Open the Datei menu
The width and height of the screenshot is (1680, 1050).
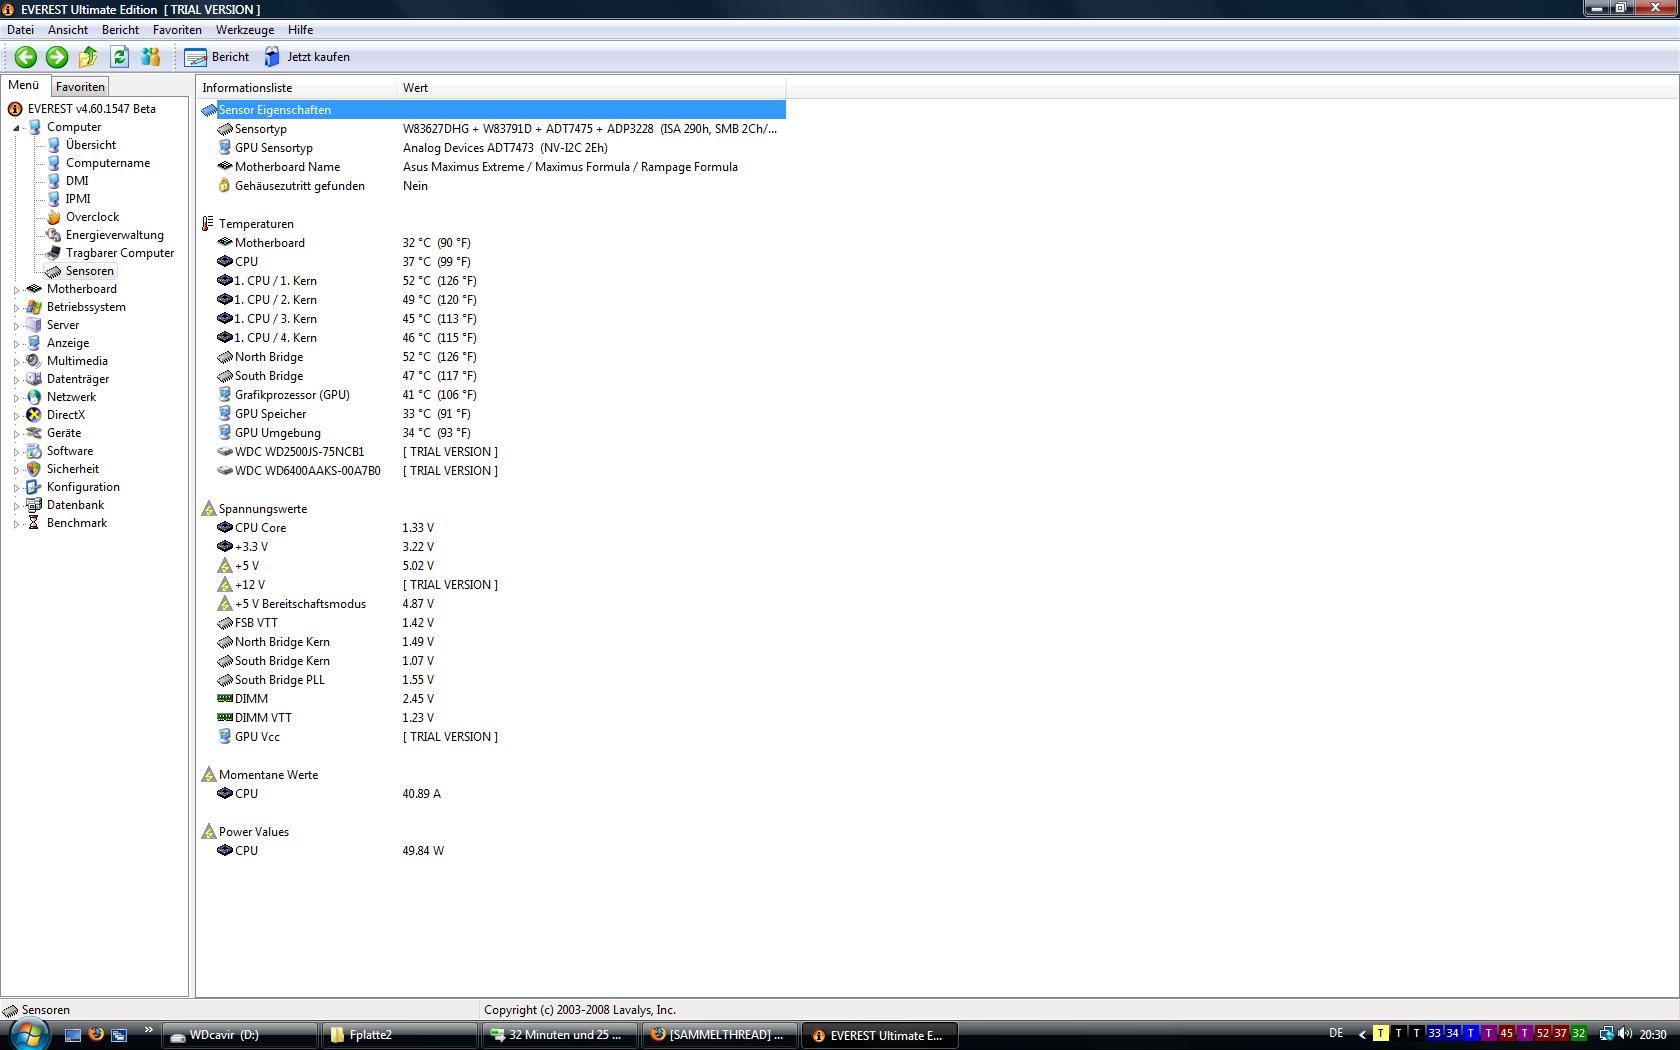click(x=20, y=30)
